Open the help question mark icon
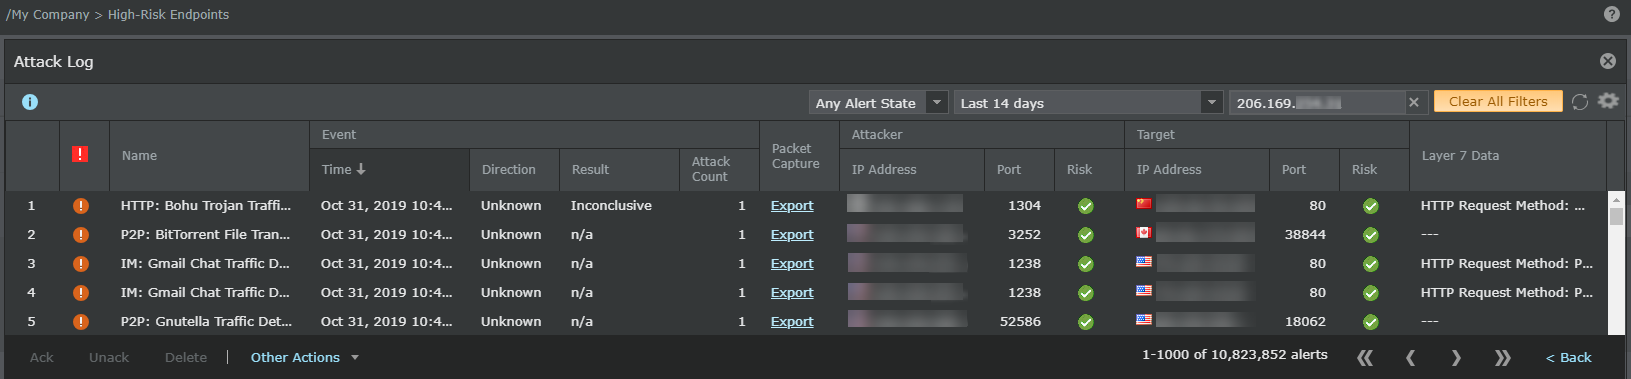1631x379 pixels. (x=1611, y=14)
